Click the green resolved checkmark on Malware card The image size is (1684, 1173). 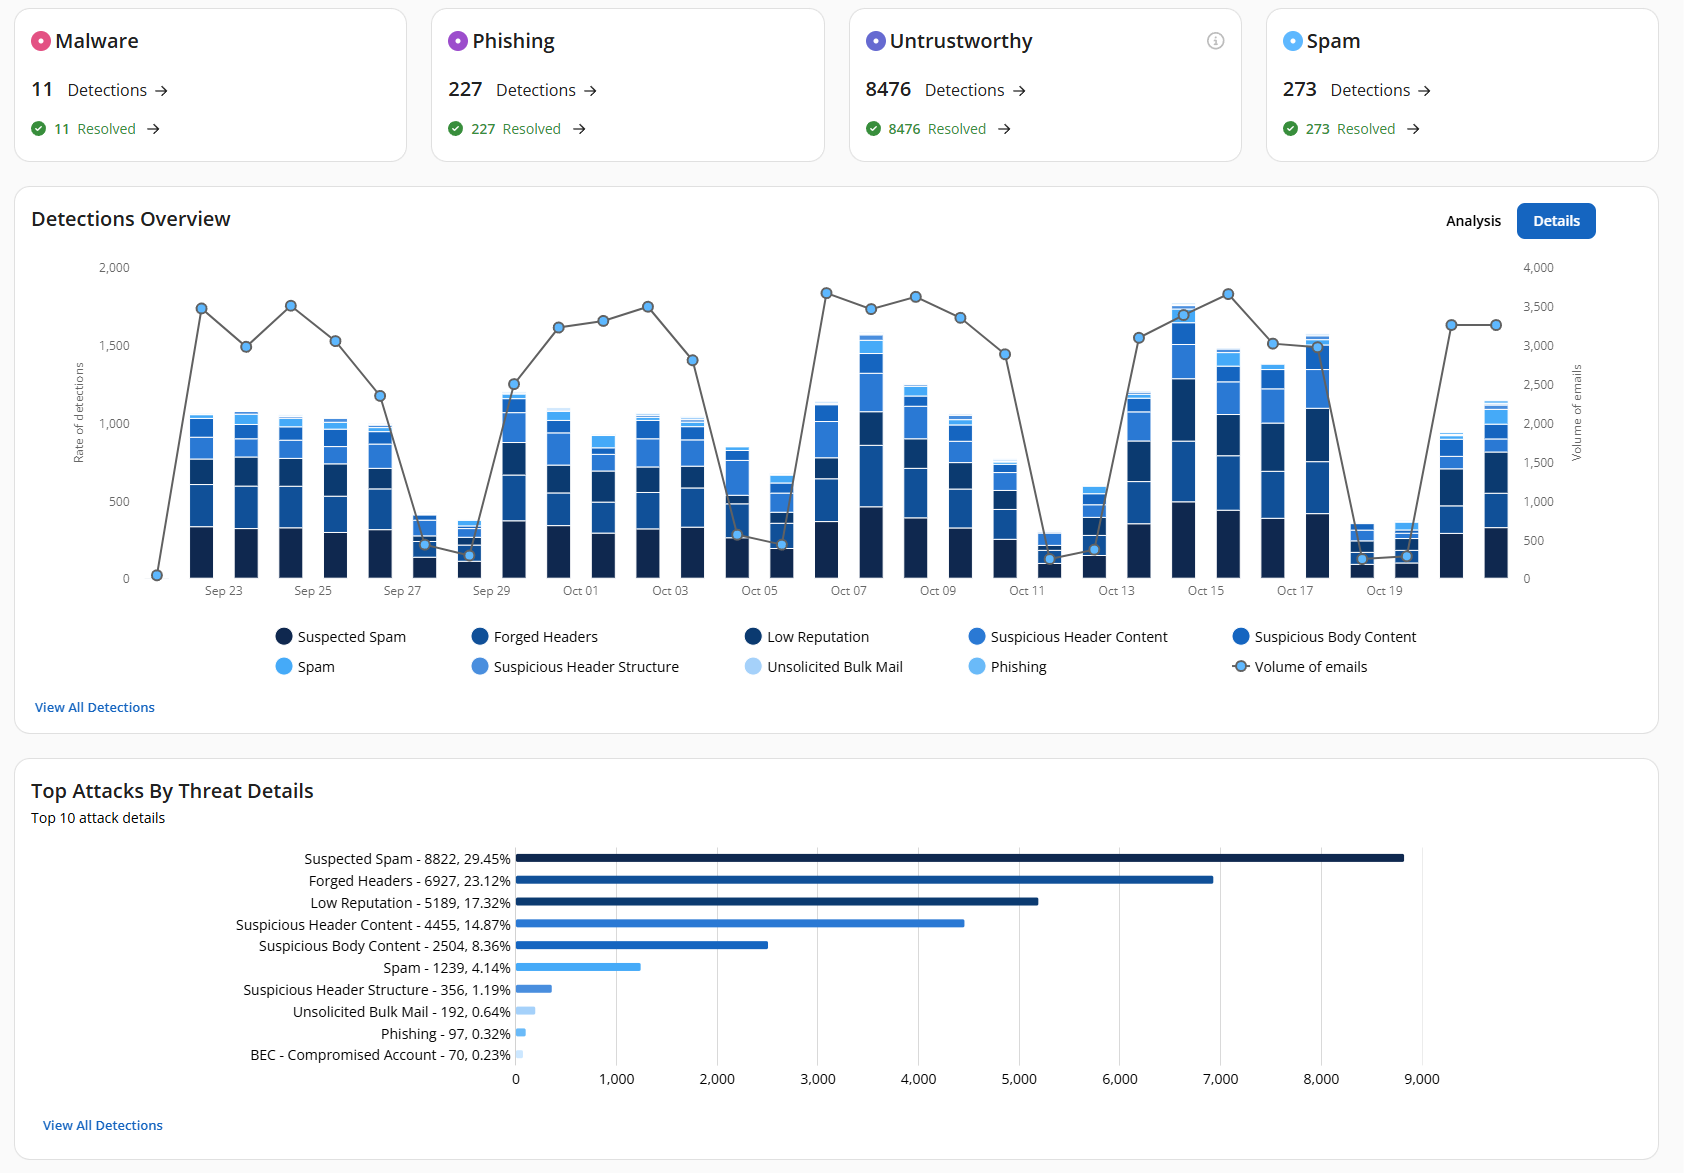(38, 128)
